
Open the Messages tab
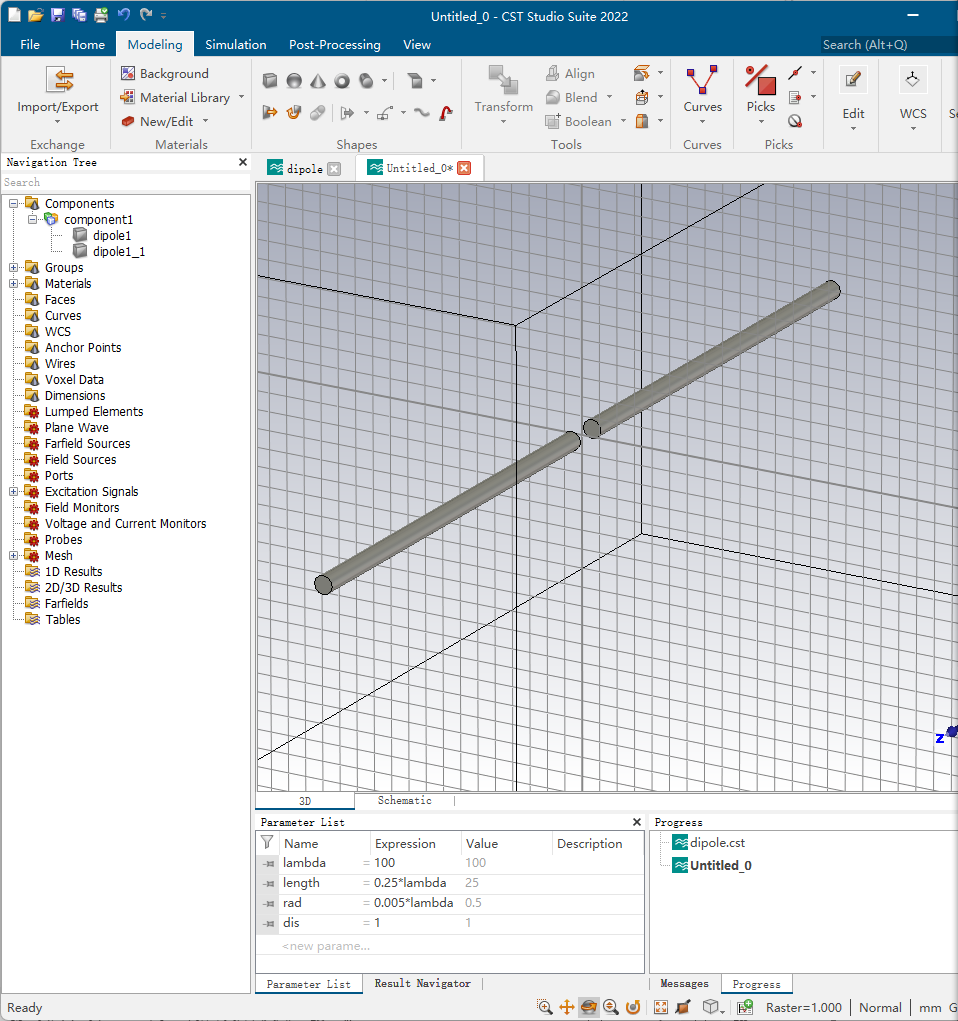[684, 983]
